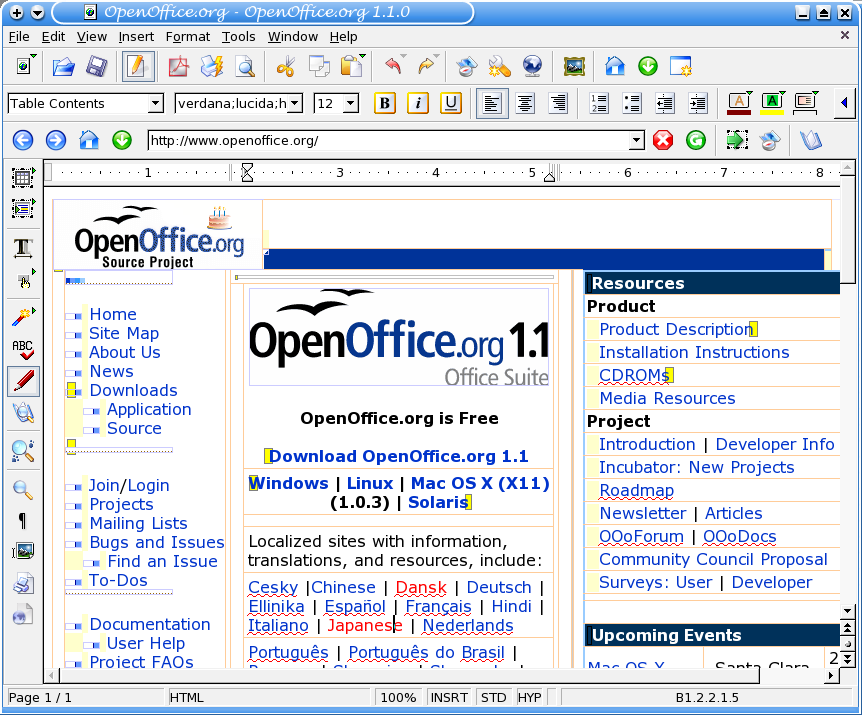Toggle underline formatting
Image resolution: width=862 pixels, height=715 pixels.
click(x=451, y=103)
